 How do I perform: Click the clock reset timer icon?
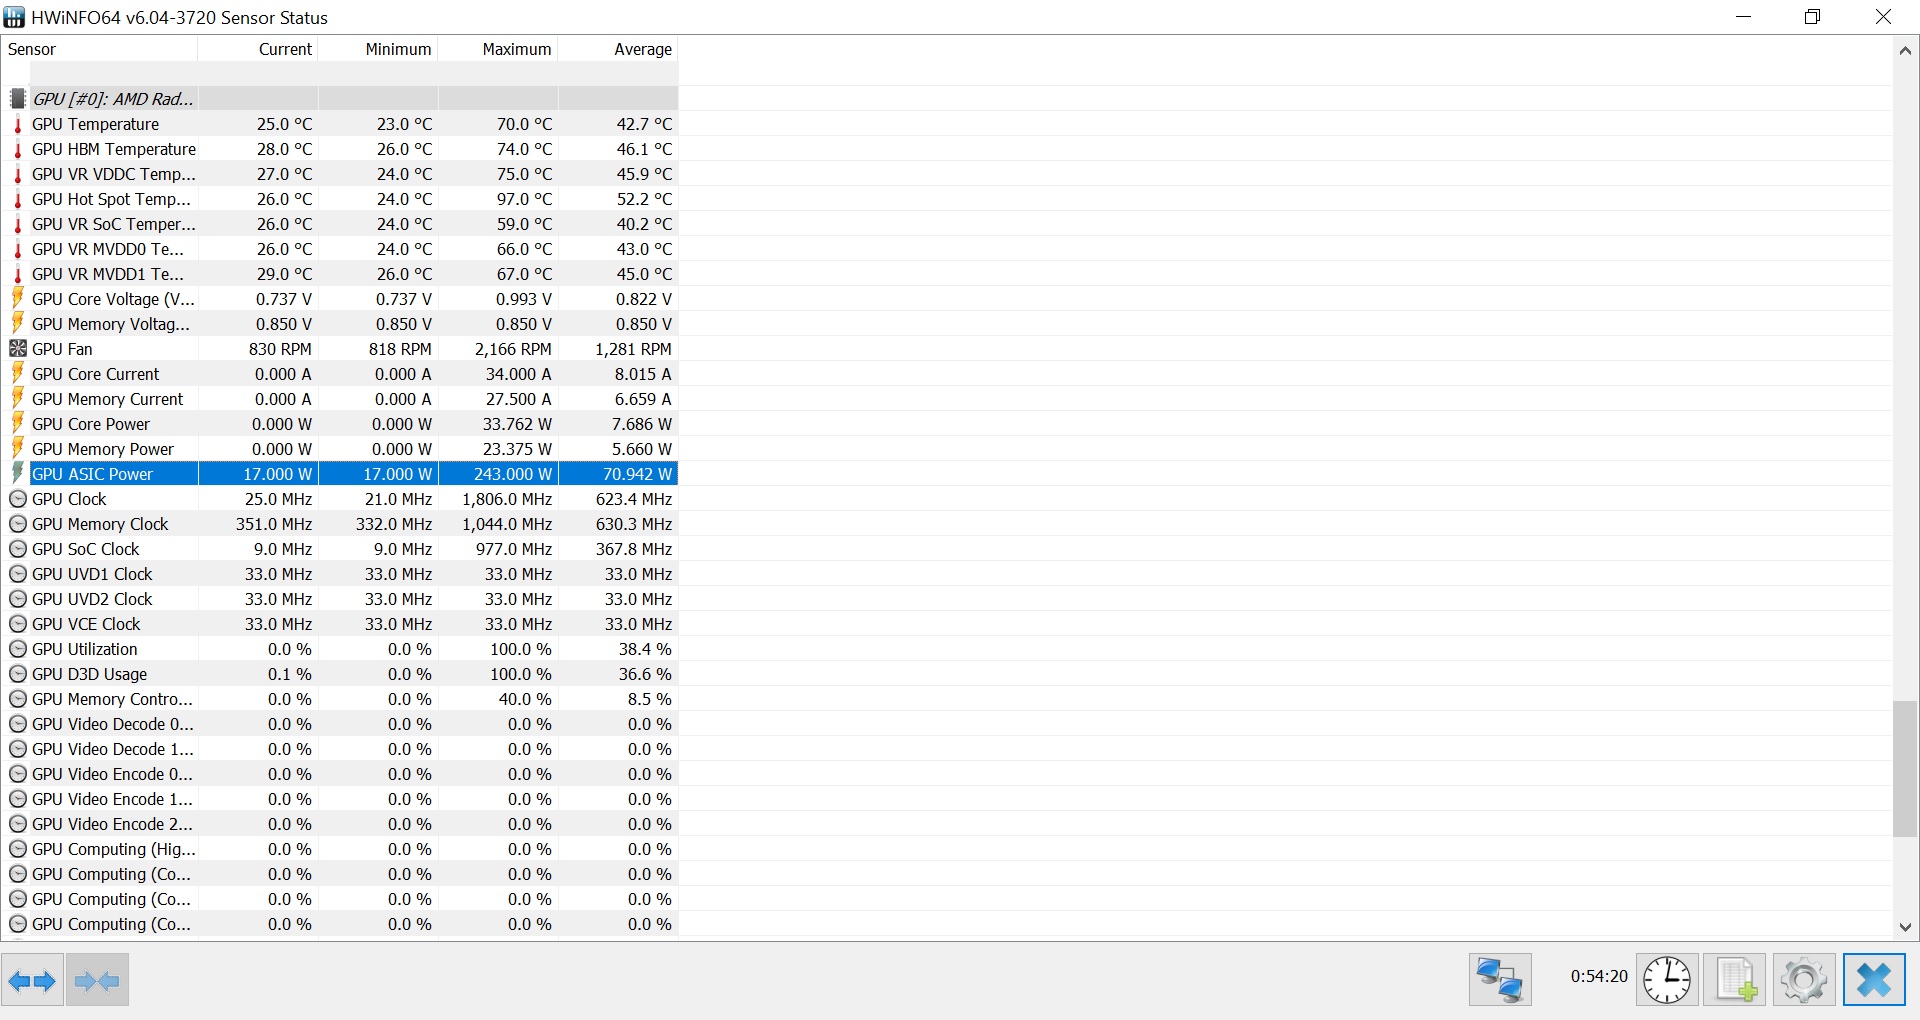(x=1667, y=980)
